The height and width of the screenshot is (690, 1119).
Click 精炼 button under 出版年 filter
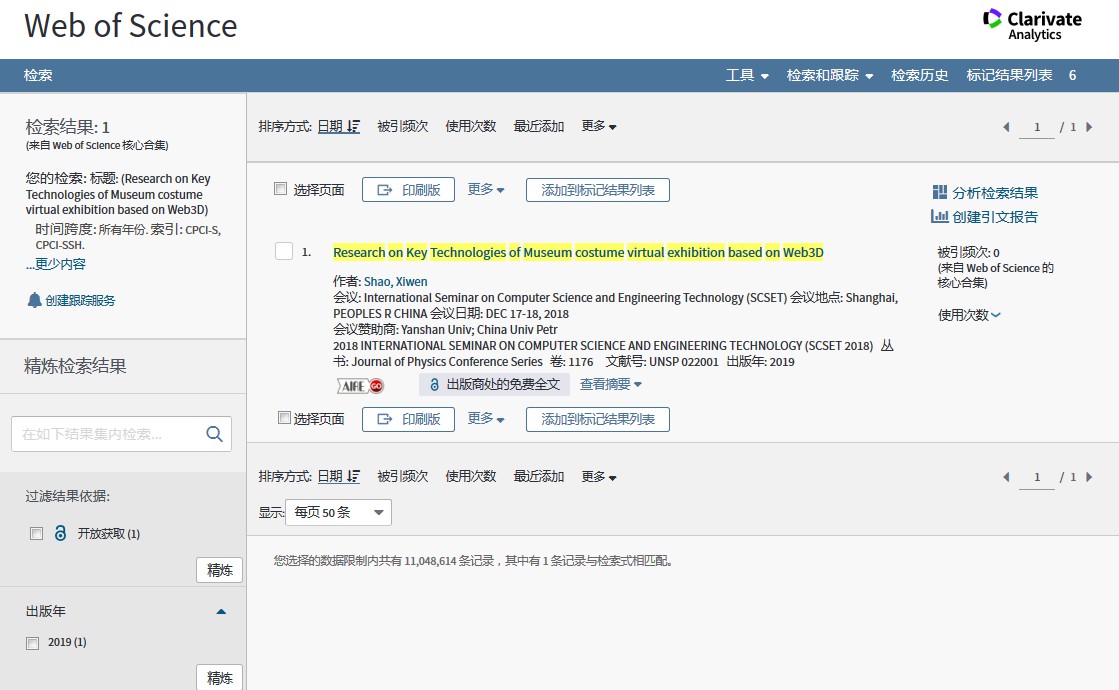(219, 677)
